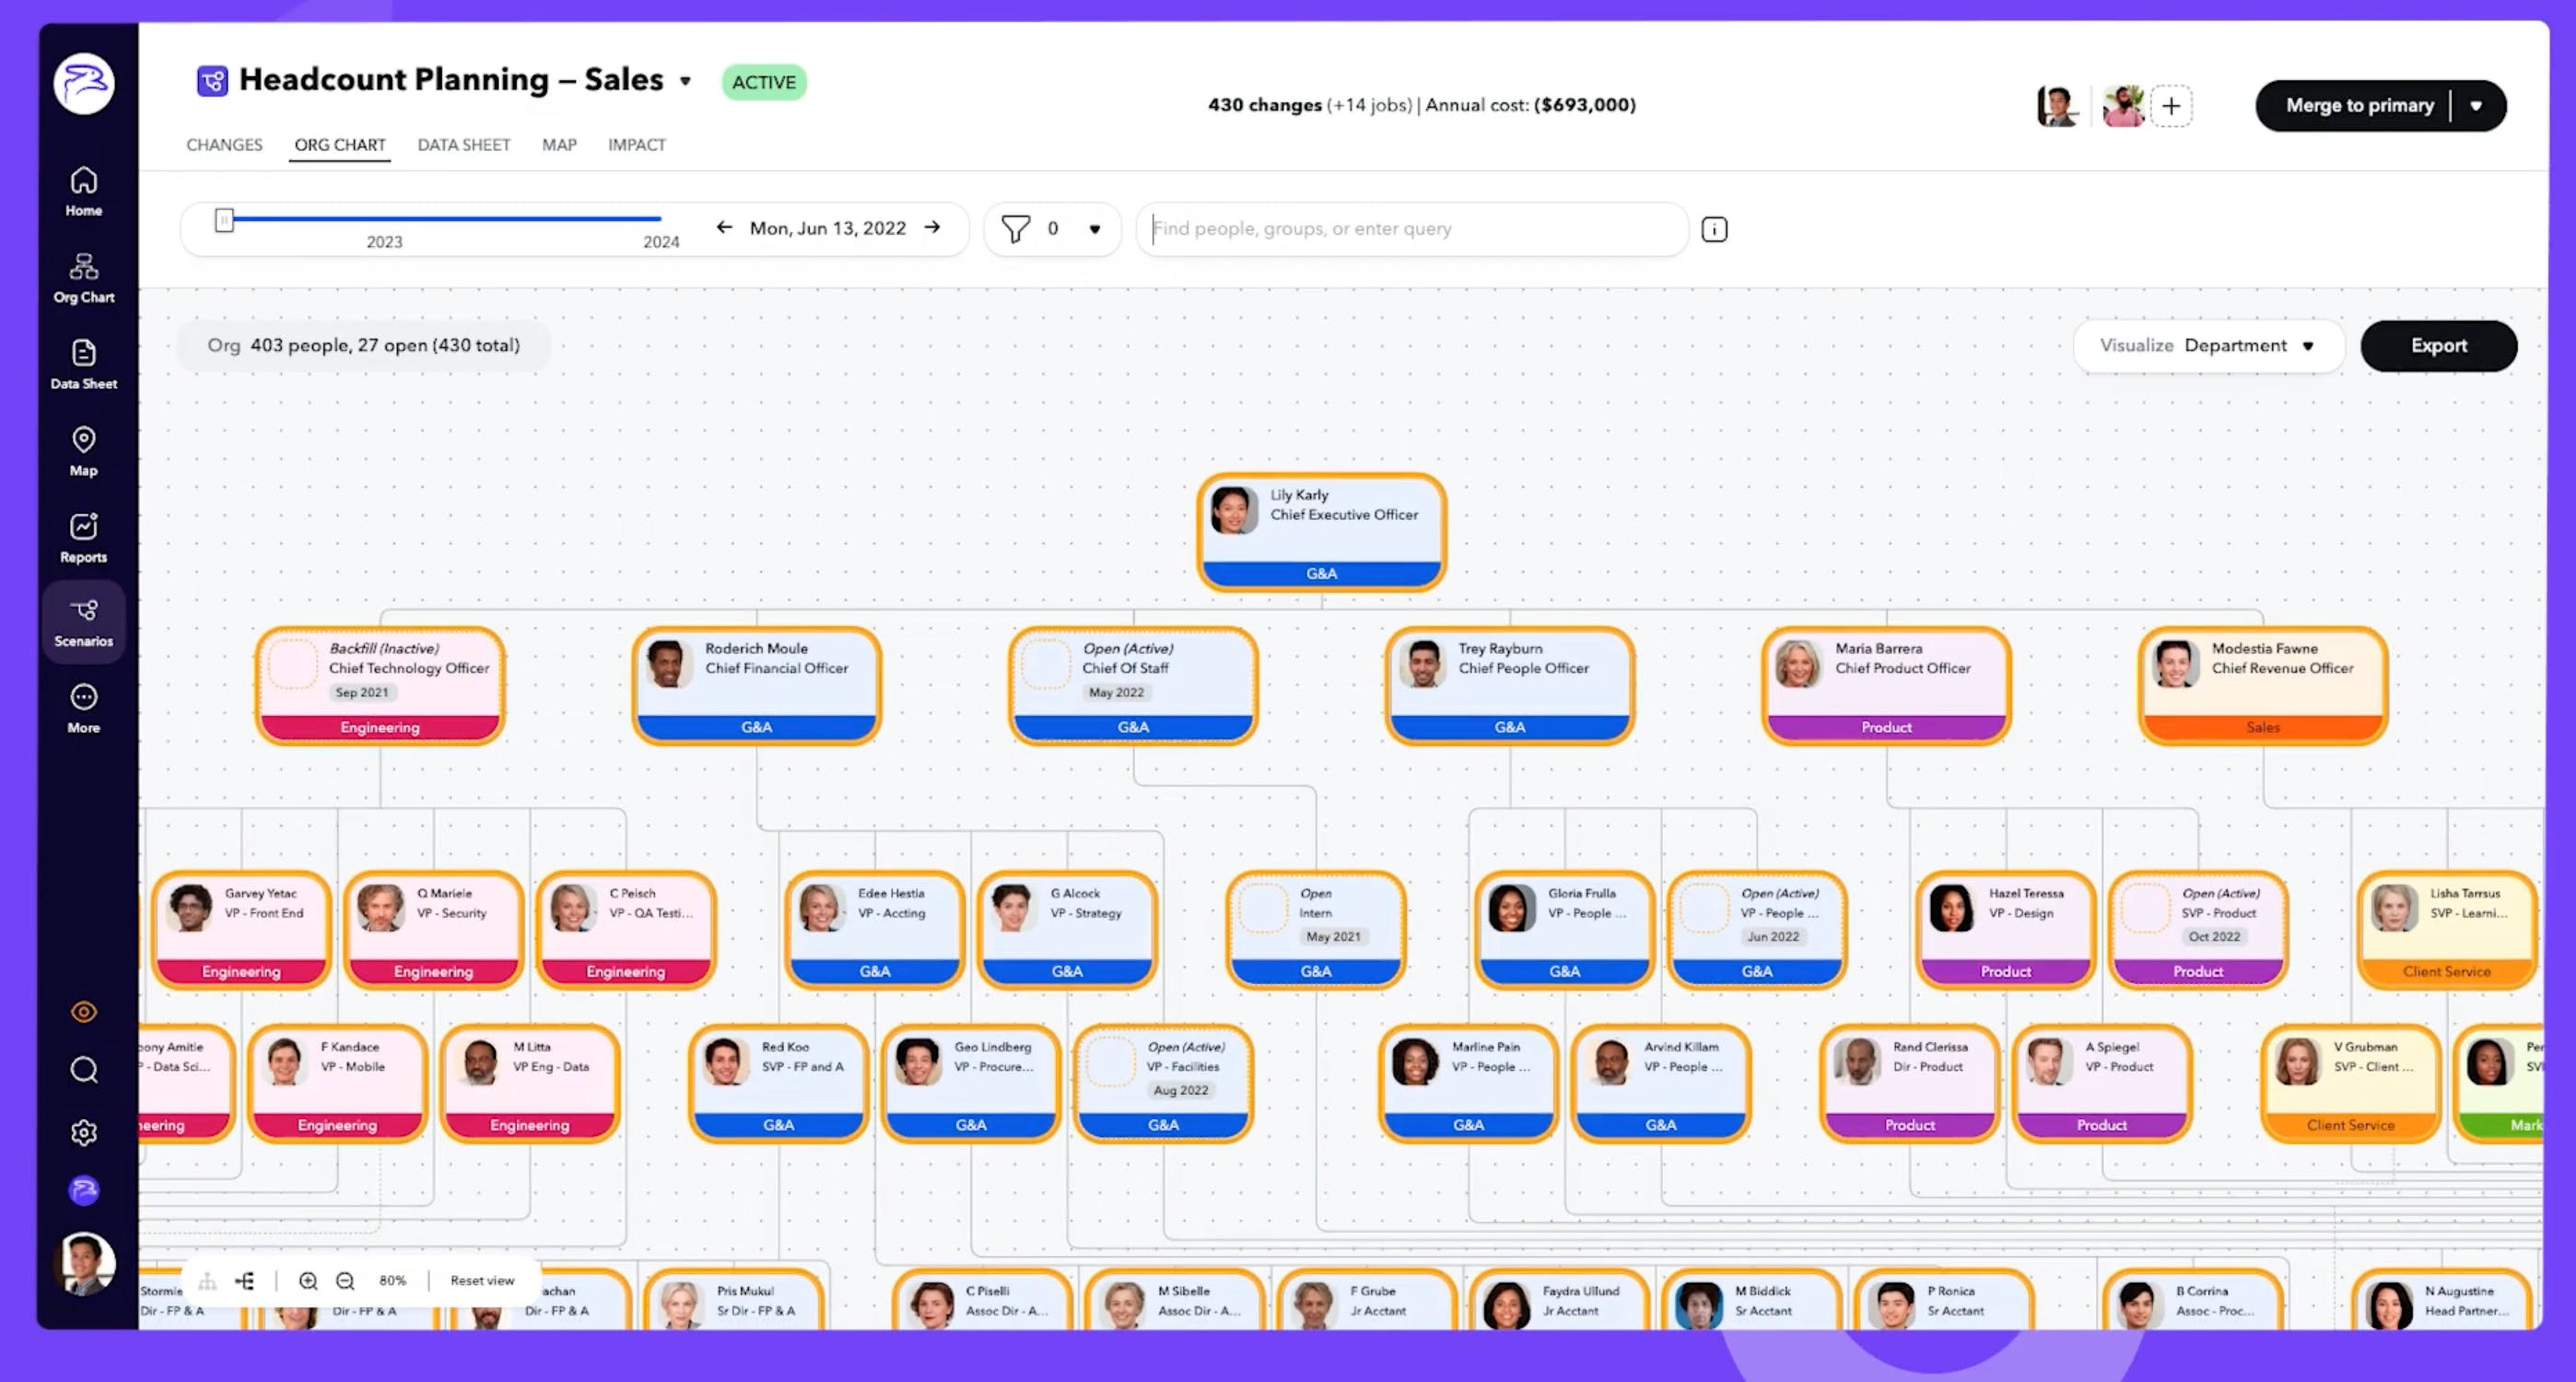2576x1382 pixels.
Task: Click in the Find people search field
Action: click(1412, 229)
